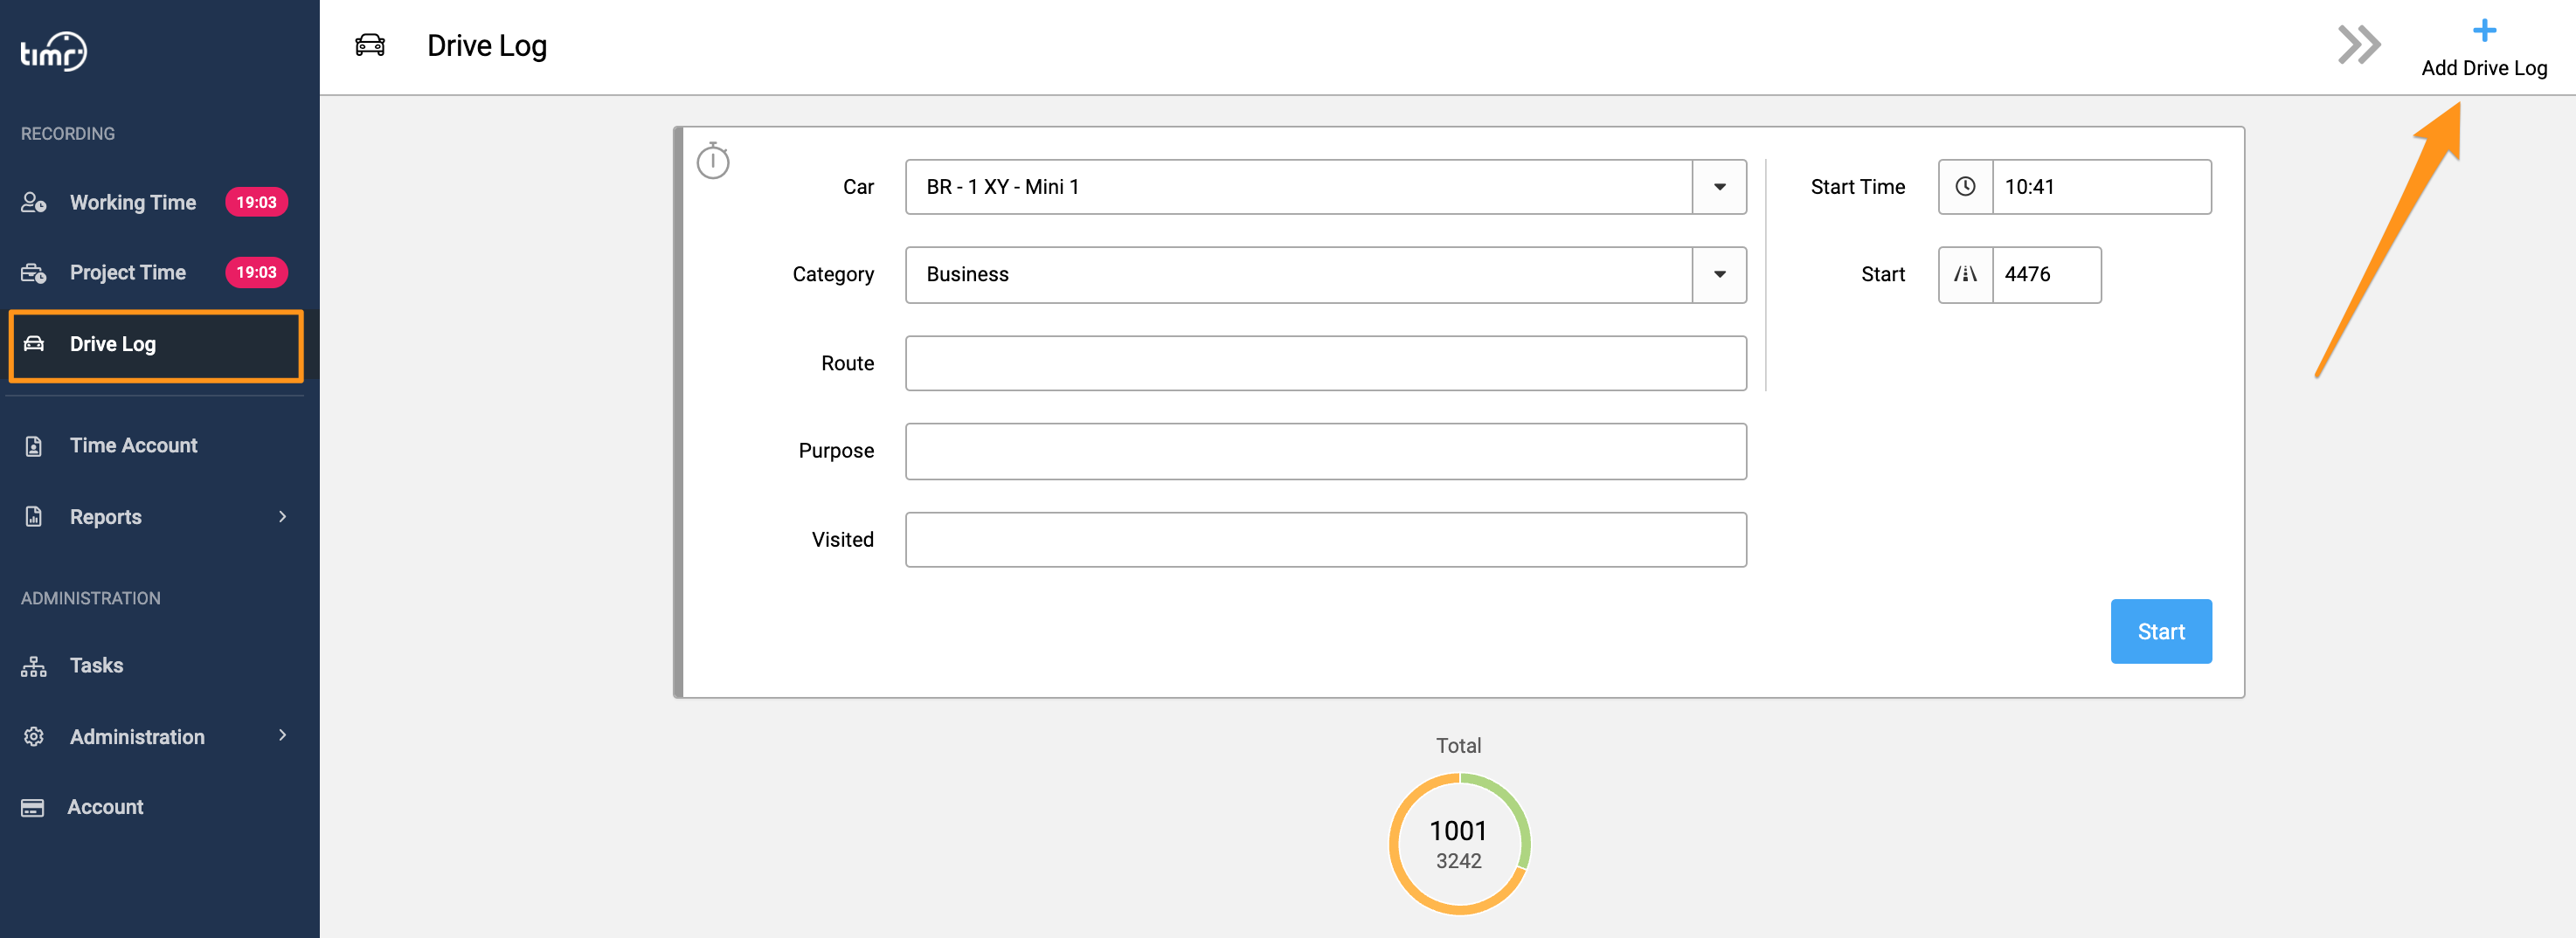Click the Reports file icon
Screen dimensions: 2576x938
click(33, 517)
